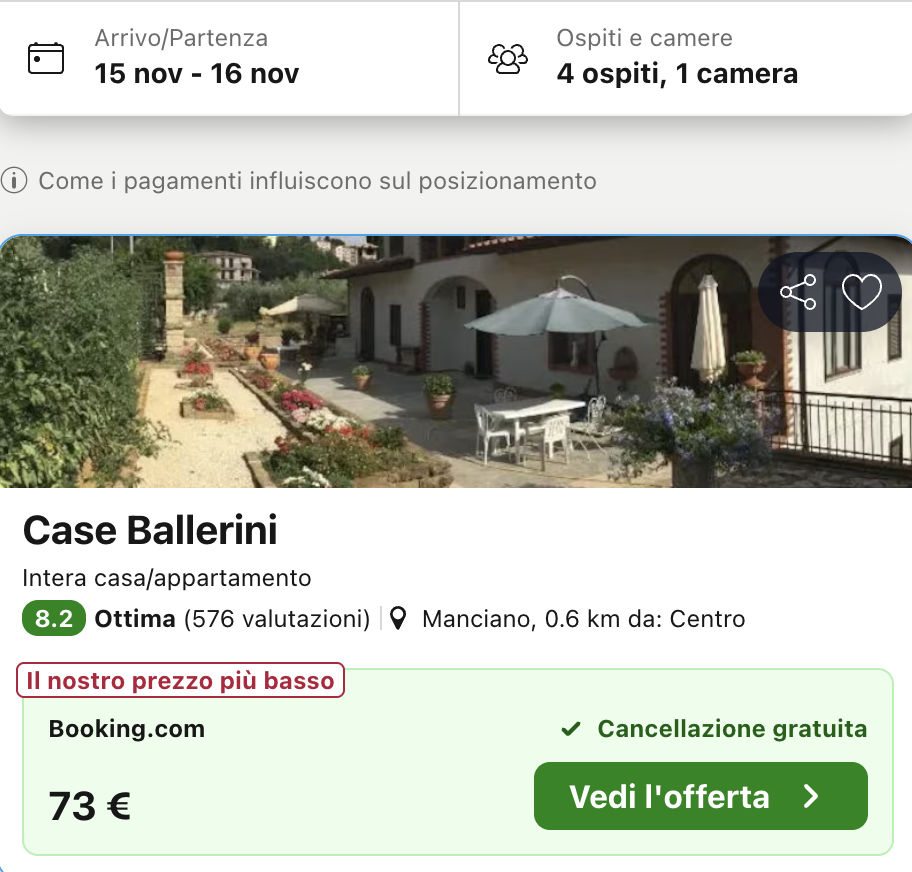Click the green 8.2 rating badge

[x=53, y=618]
